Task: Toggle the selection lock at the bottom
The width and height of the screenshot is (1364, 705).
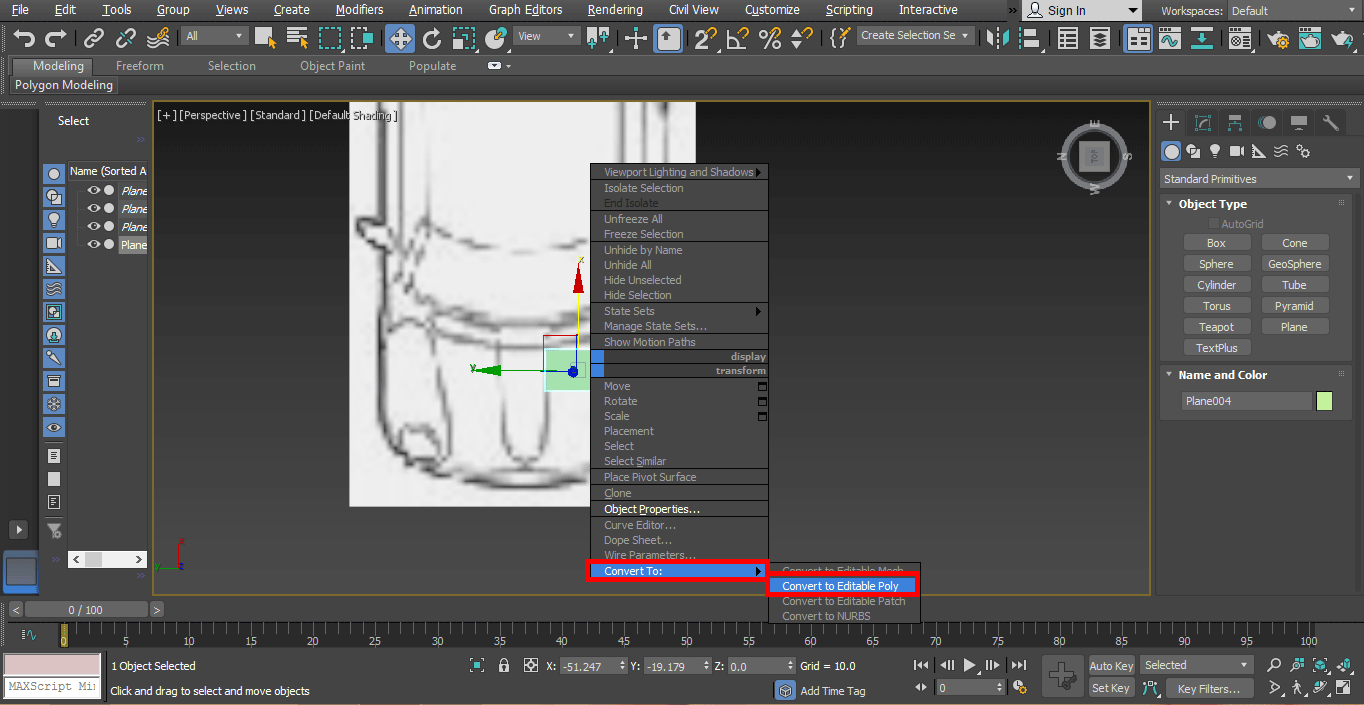Action: point(503,665)
